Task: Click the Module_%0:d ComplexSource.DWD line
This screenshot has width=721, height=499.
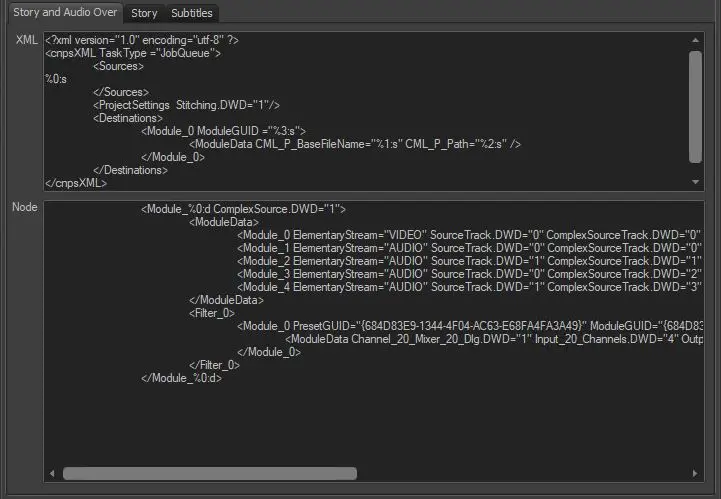Action: (243, 209)
